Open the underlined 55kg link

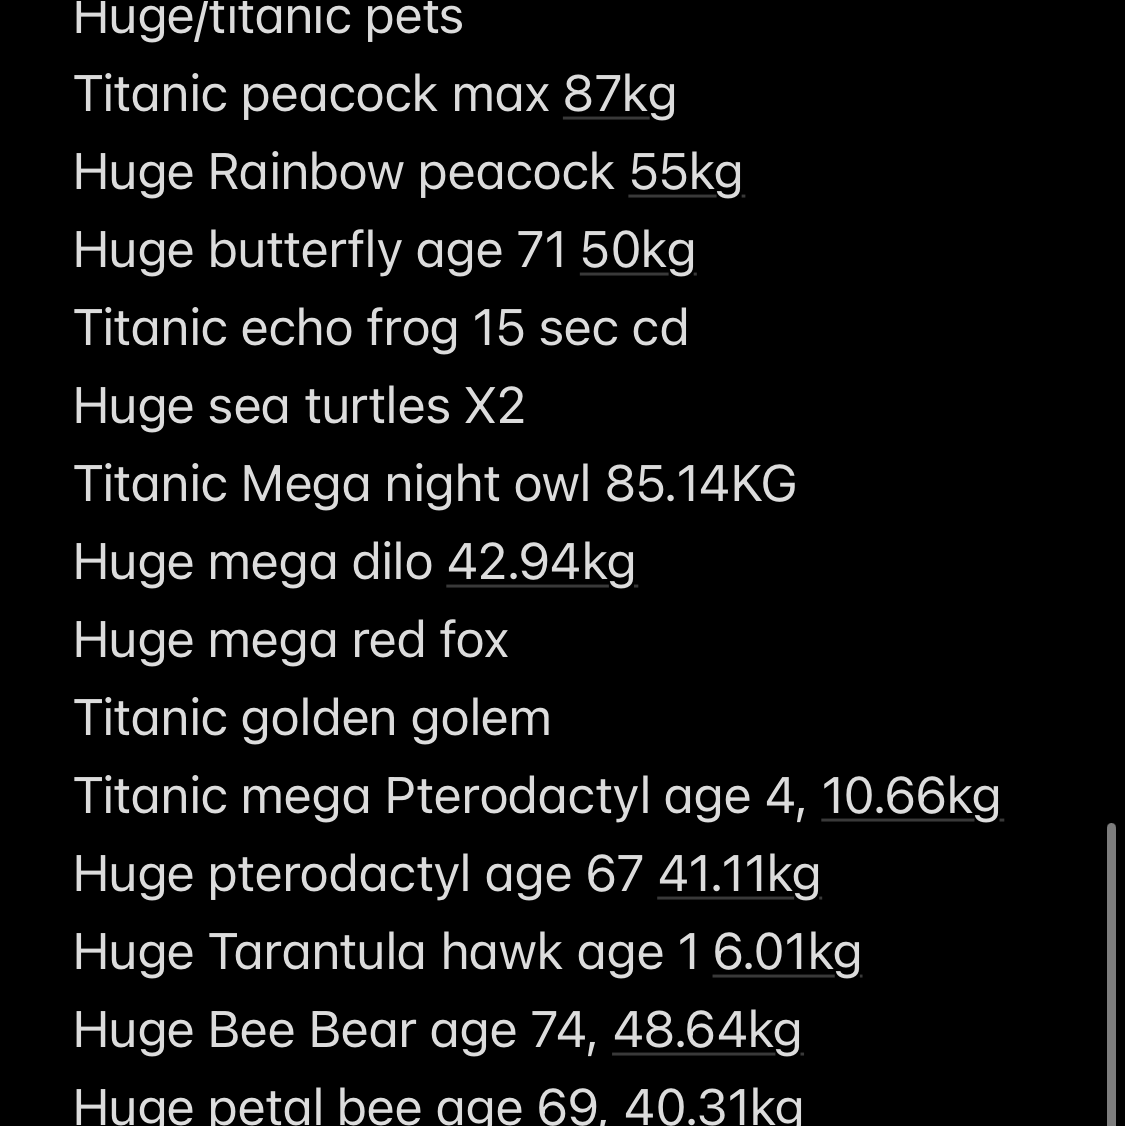pyautogui.click(x=685, y=173)
